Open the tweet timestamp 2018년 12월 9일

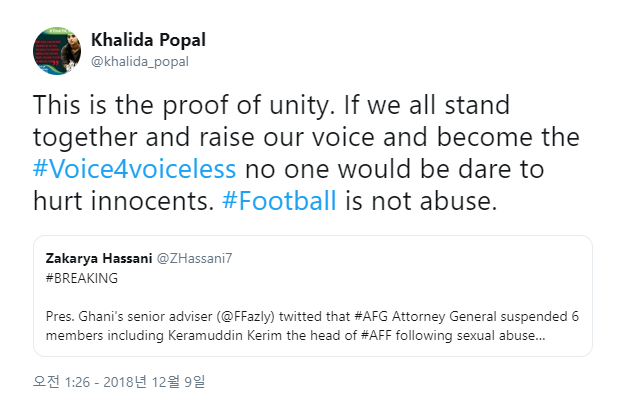pyautogui.click(x=154, y=382)
